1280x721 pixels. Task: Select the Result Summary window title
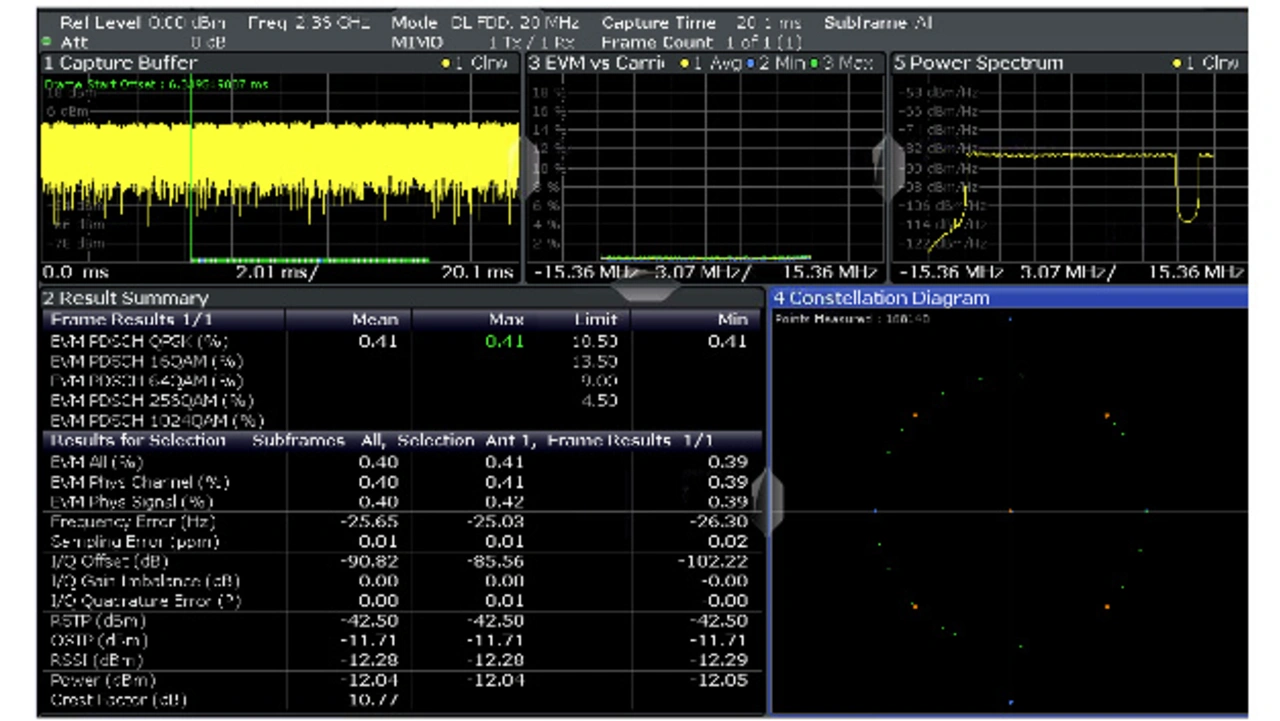pyautogui.click(x=125, y=298)
